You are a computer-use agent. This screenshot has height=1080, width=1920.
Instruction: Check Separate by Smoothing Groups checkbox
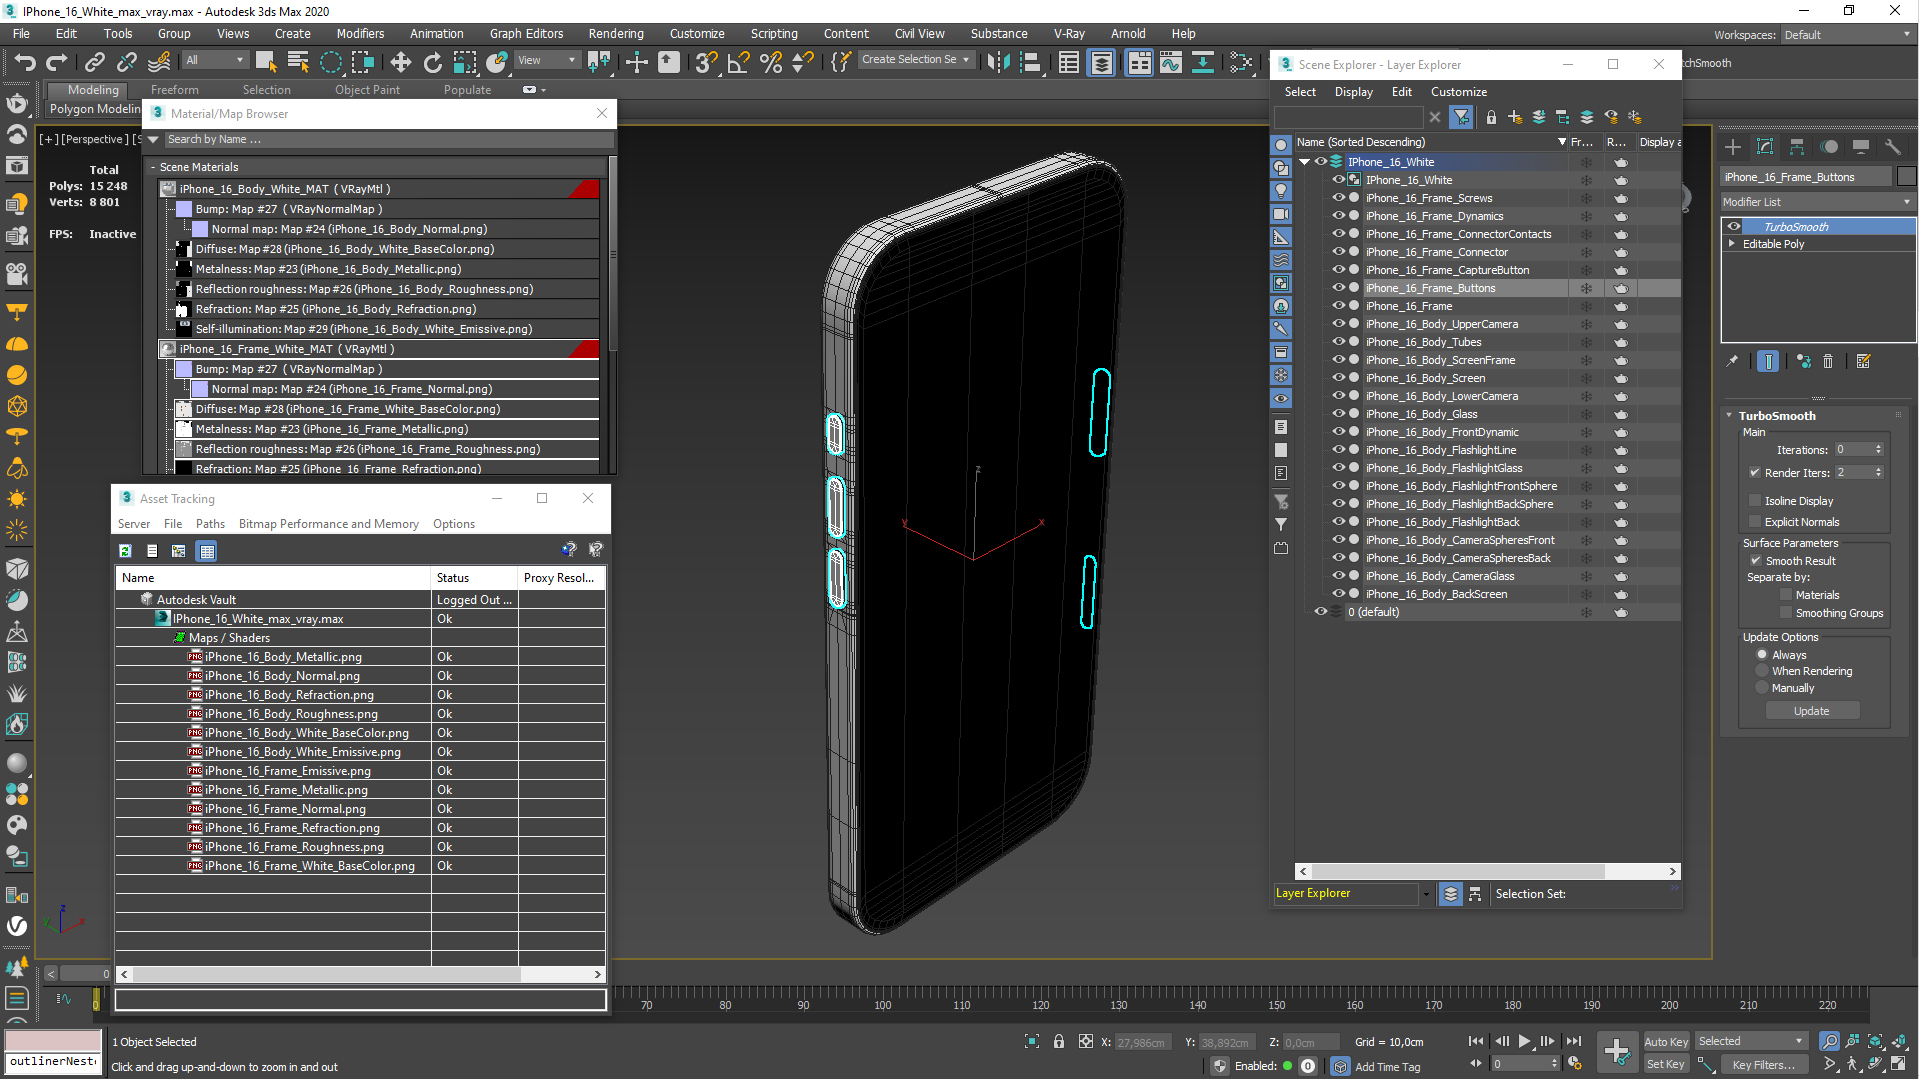click(x=1786, y=613)
